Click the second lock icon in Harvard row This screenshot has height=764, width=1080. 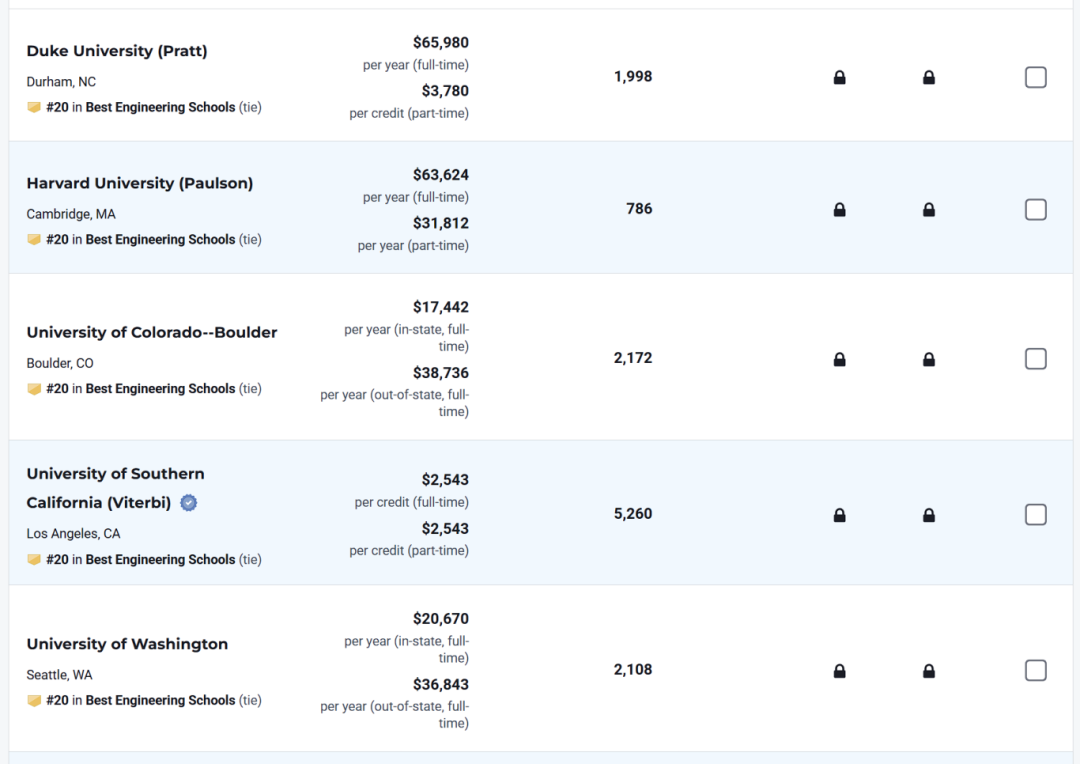tap(928, 209)
